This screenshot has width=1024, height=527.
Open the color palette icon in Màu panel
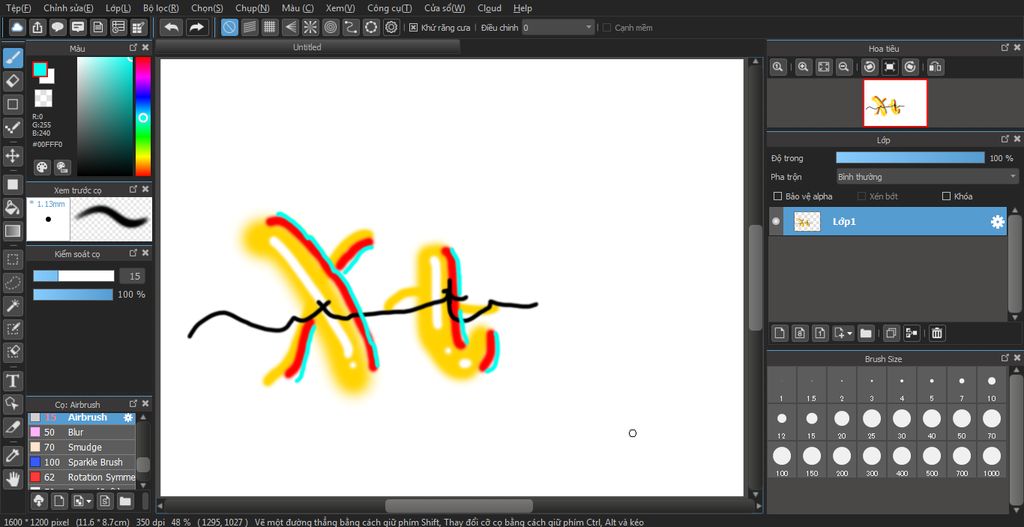click(x=42, y=167)
